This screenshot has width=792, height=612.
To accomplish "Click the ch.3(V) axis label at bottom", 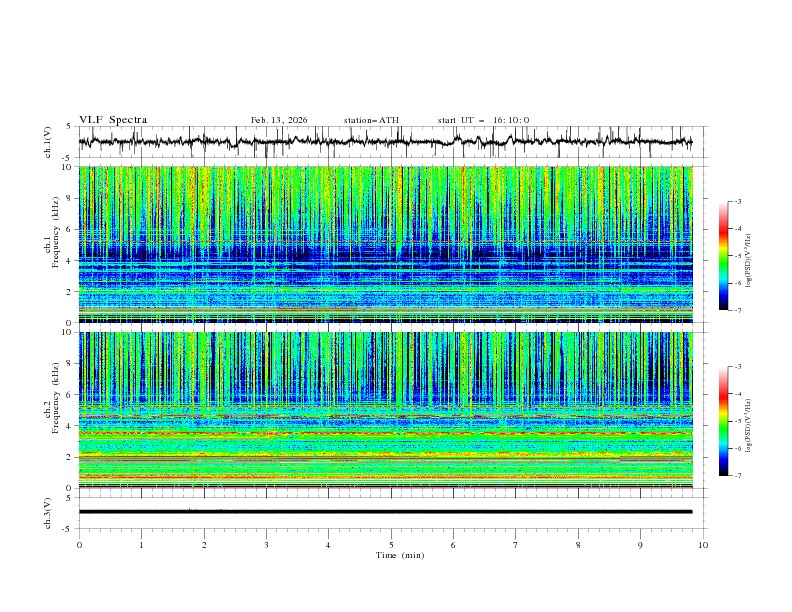I will [49, 512].
